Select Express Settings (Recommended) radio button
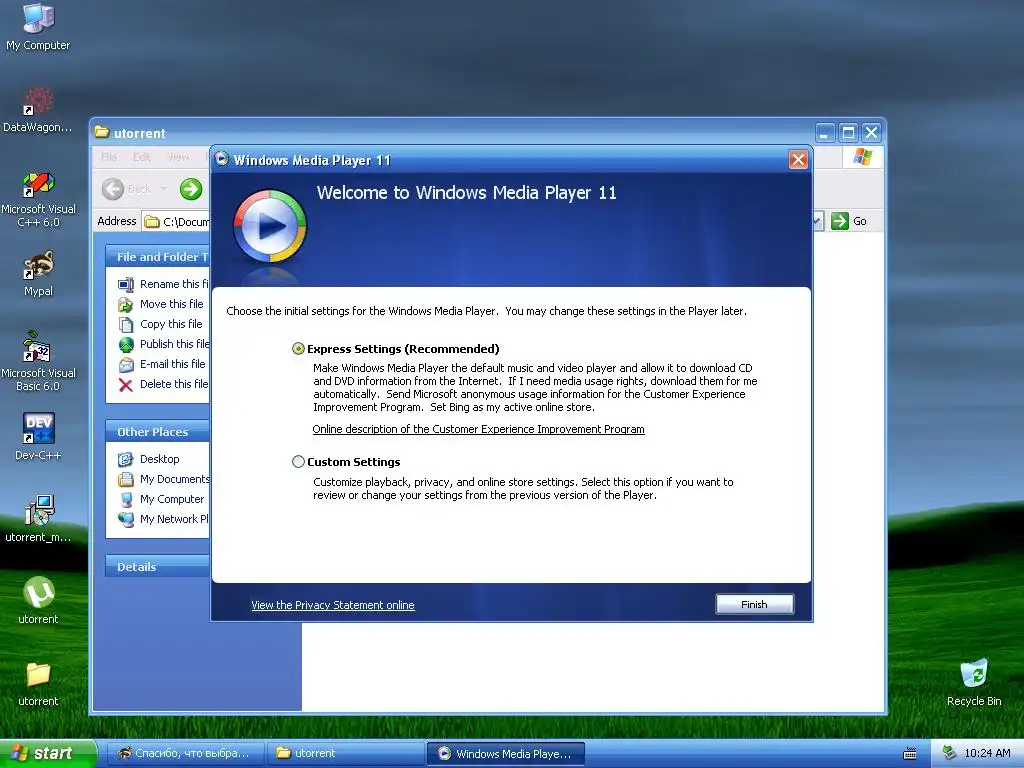Image resolution: width=1024 pixels, height=768 pixels. pyautogui.click(x=298, y=349)
